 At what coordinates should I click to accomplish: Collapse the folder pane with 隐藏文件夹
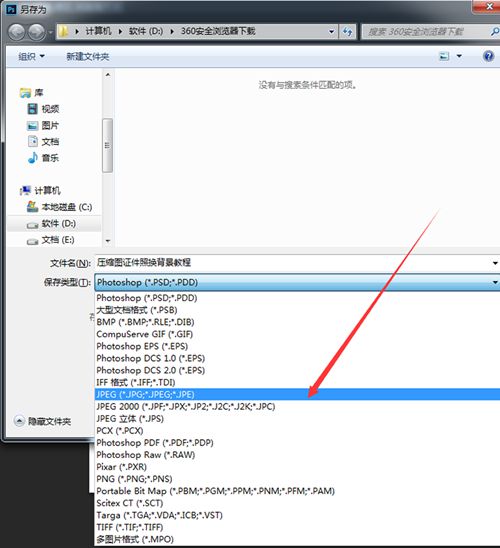click(43, 421)
